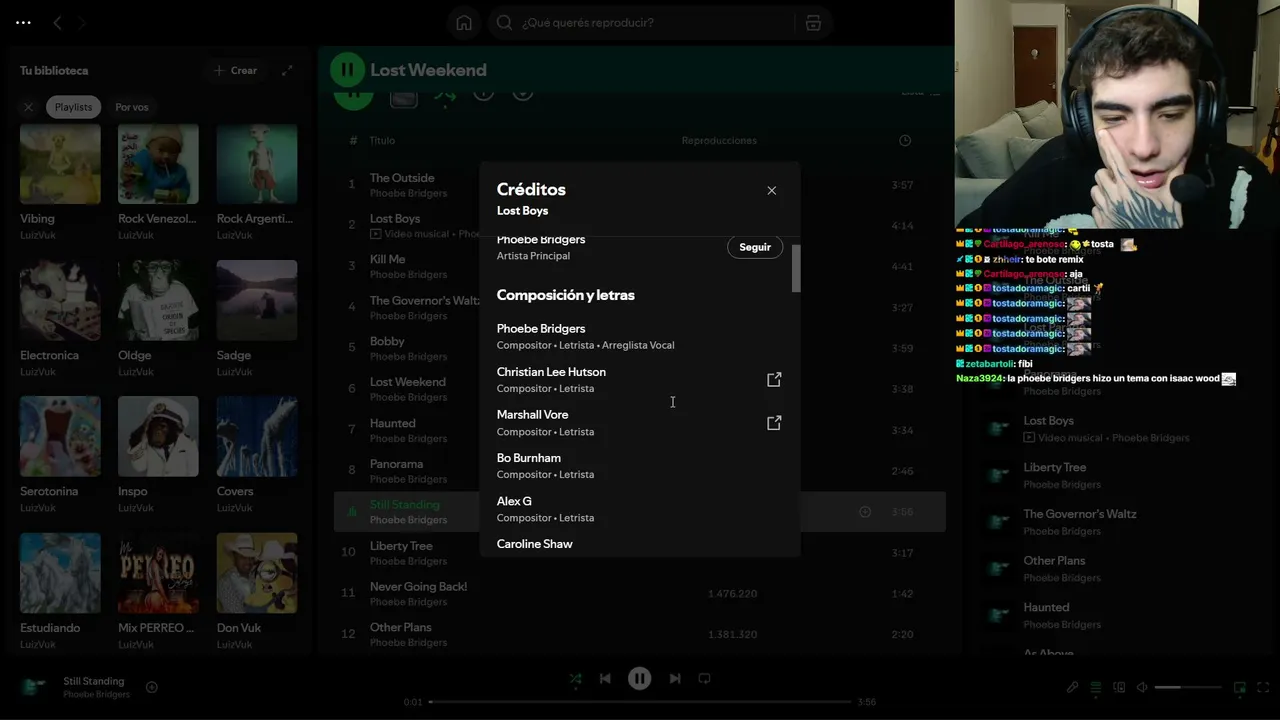Open Haunted in the queue panel
The image size is (1280, 720).
point(1046,607)
